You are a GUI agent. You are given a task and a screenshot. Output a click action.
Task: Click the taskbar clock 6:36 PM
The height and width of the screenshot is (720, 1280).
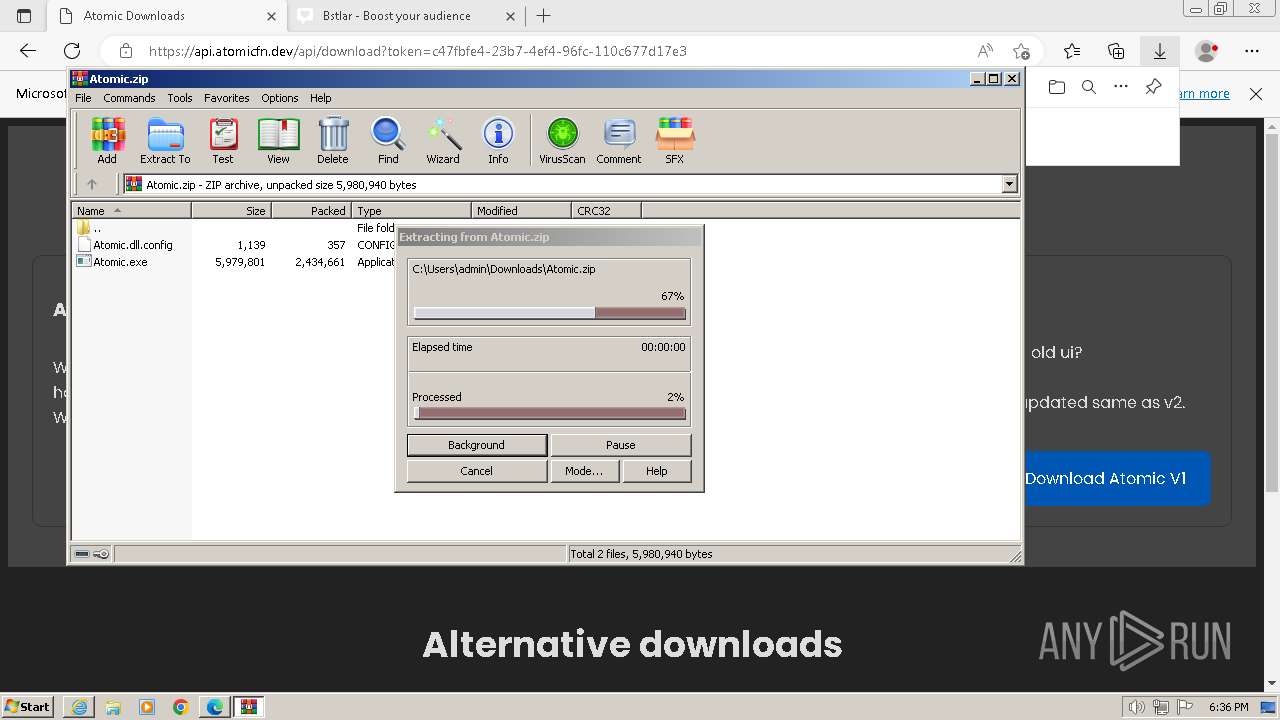(x=1228, y=707)
